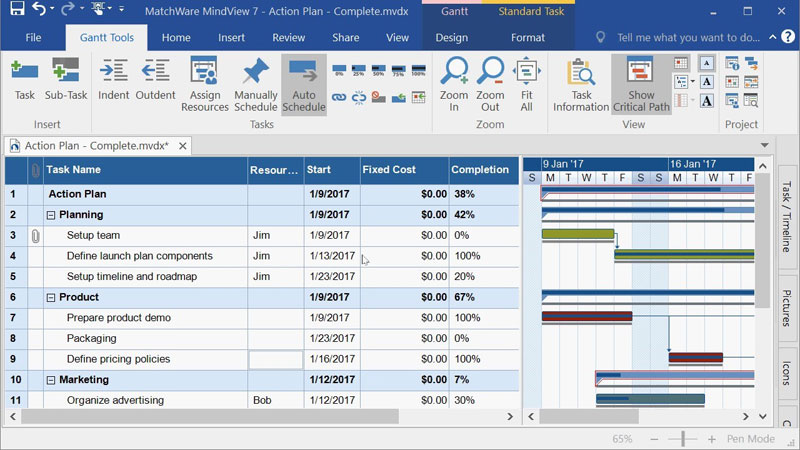Close the Action Plan - Complete.mvdx tab
Viewport: 800px width, 450px height.
tap(182, 146)
